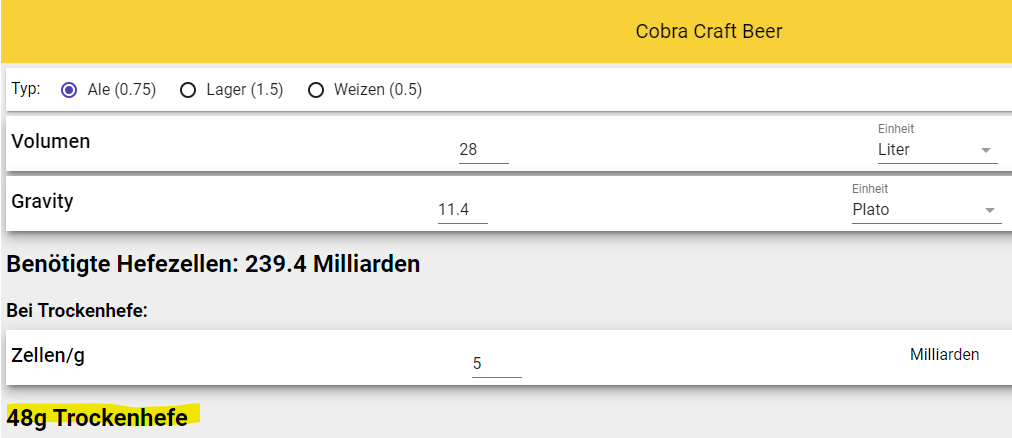Click the Volumen input showing 28

pyautogui.click(x=483, y=150)
